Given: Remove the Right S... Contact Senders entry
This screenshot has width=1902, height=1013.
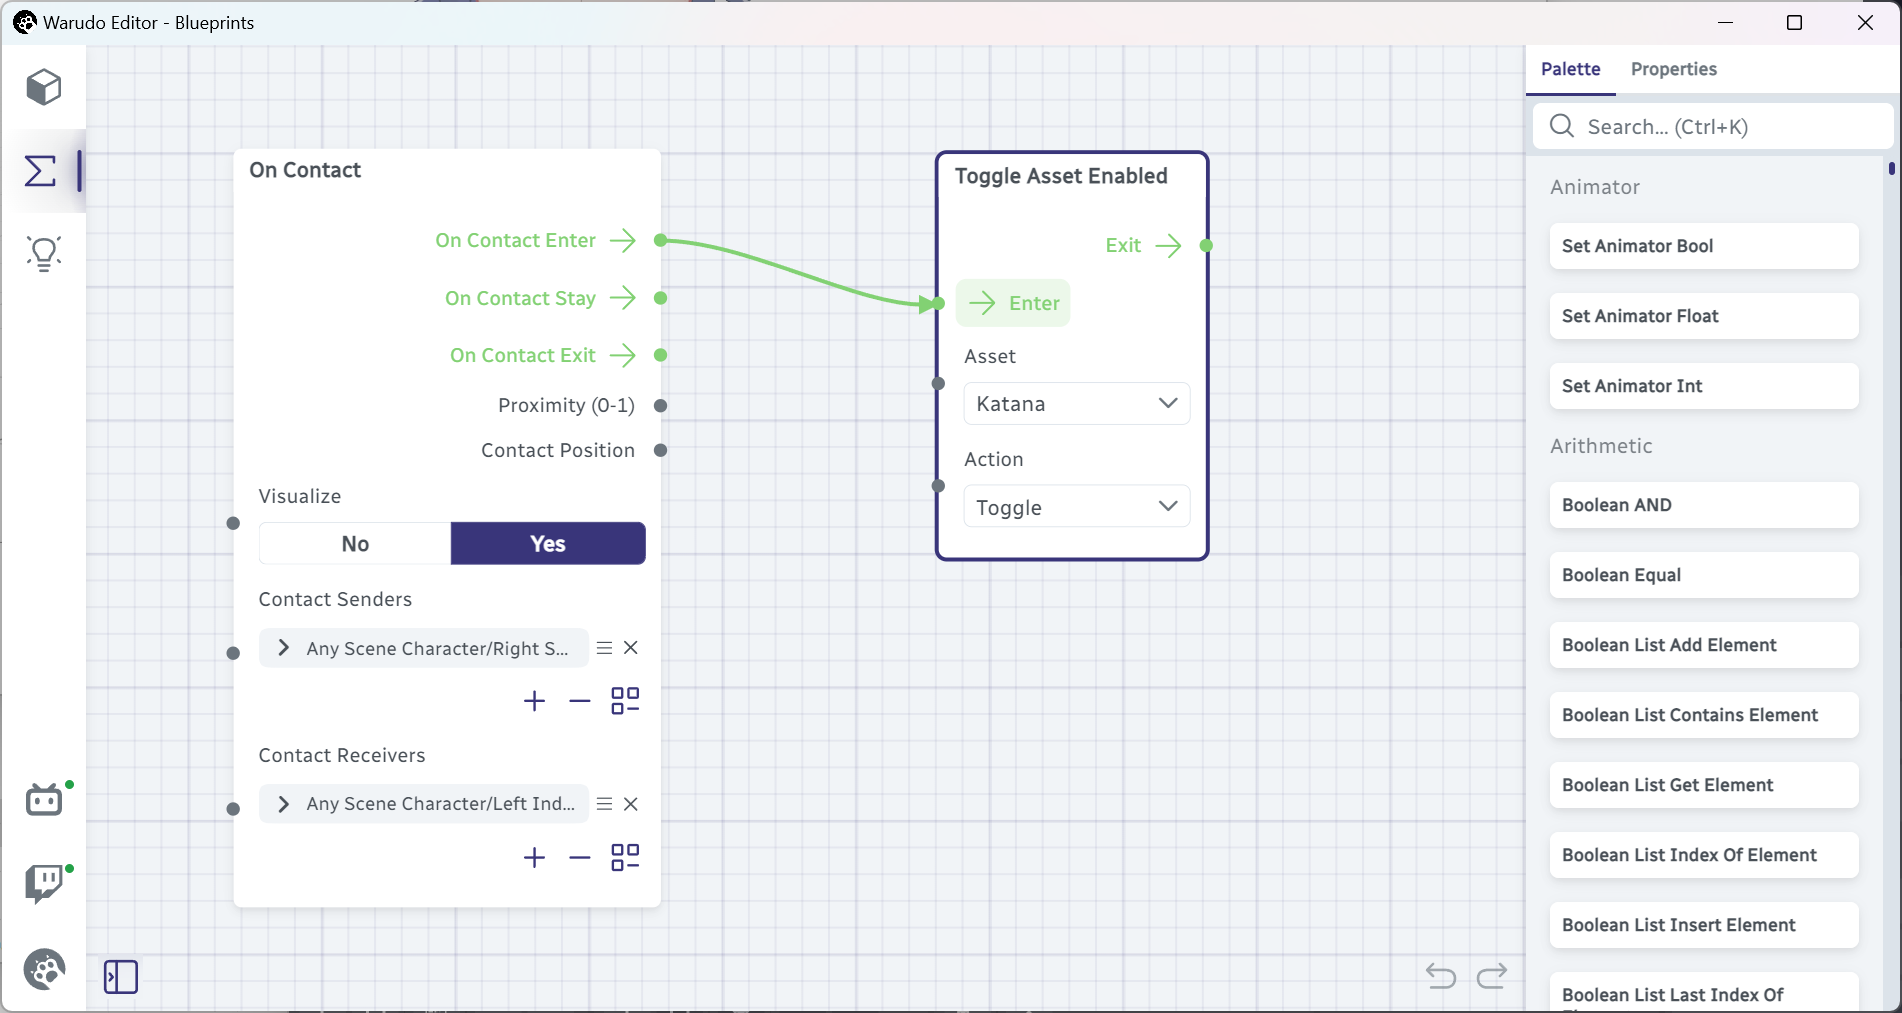Looking at the screenshot, I should (631, 648).
